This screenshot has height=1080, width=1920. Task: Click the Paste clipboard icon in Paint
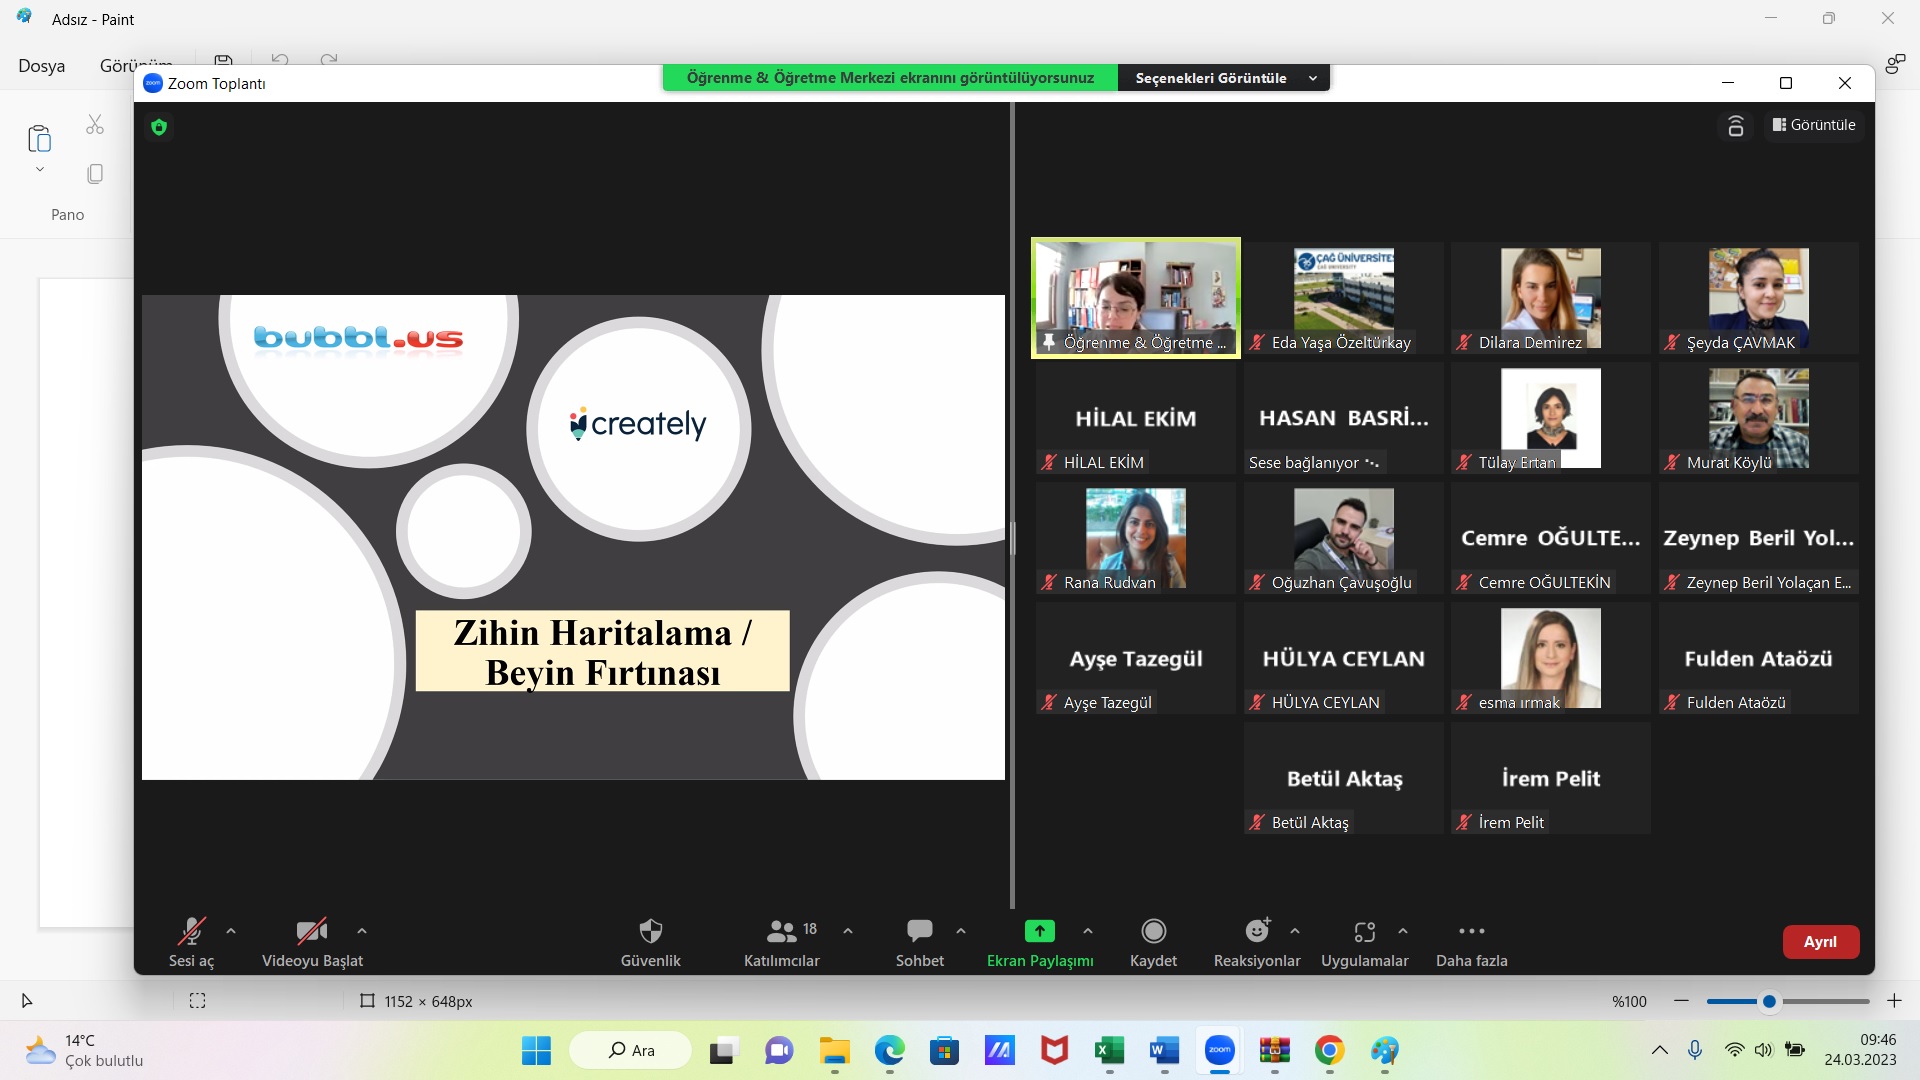pyautogui.click(x=40, y=138)
